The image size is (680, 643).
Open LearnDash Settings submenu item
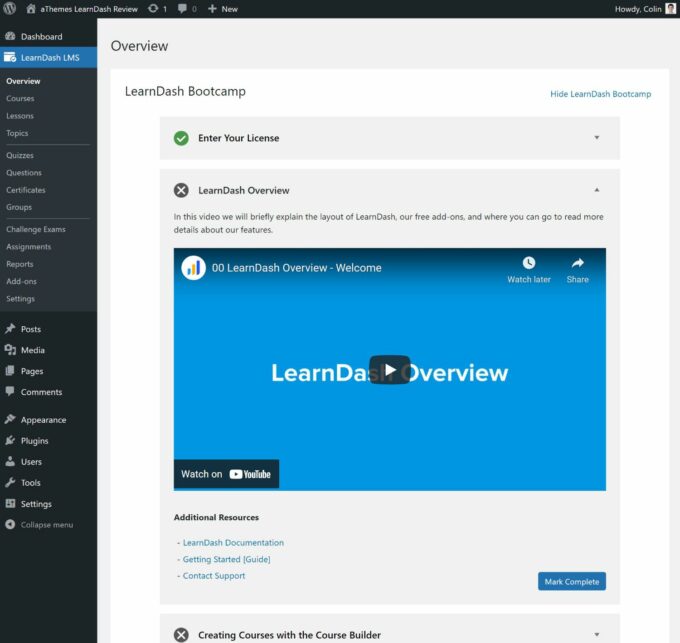tap(20, 299)
